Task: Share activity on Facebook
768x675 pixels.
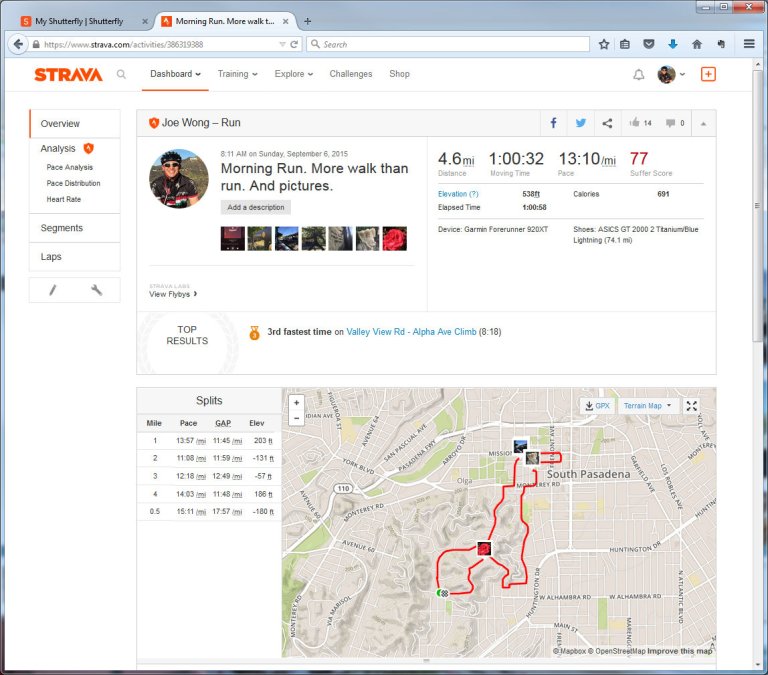Action: click(553, 123)
